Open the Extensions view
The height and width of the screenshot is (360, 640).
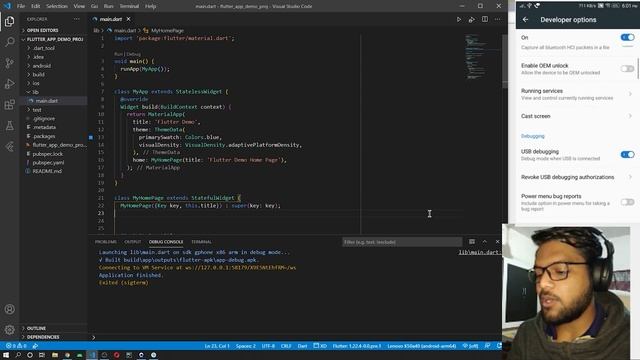[x=9, y=104]
